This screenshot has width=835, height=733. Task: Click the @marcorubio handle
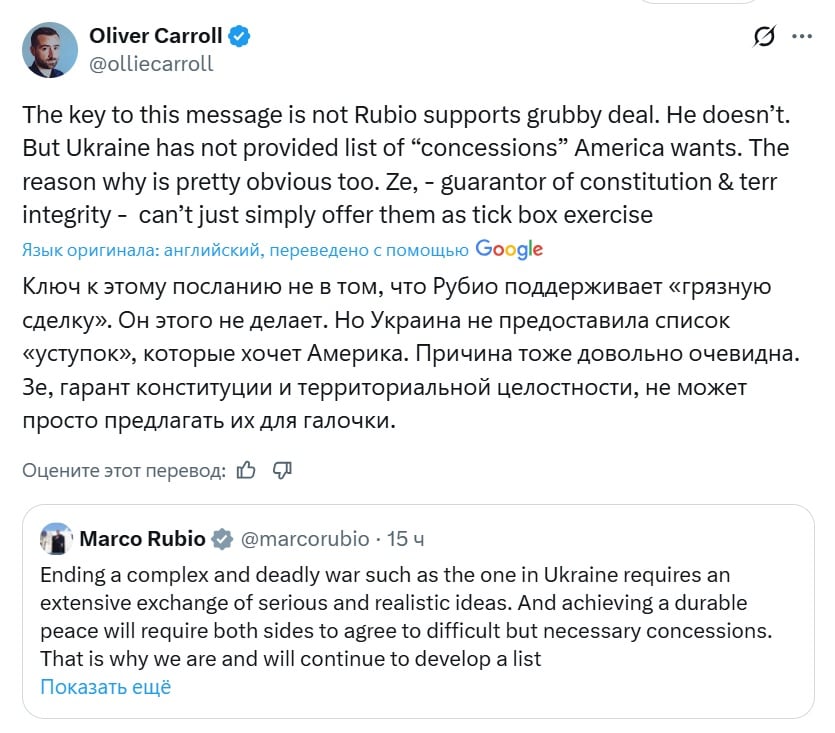coord(305,539)
